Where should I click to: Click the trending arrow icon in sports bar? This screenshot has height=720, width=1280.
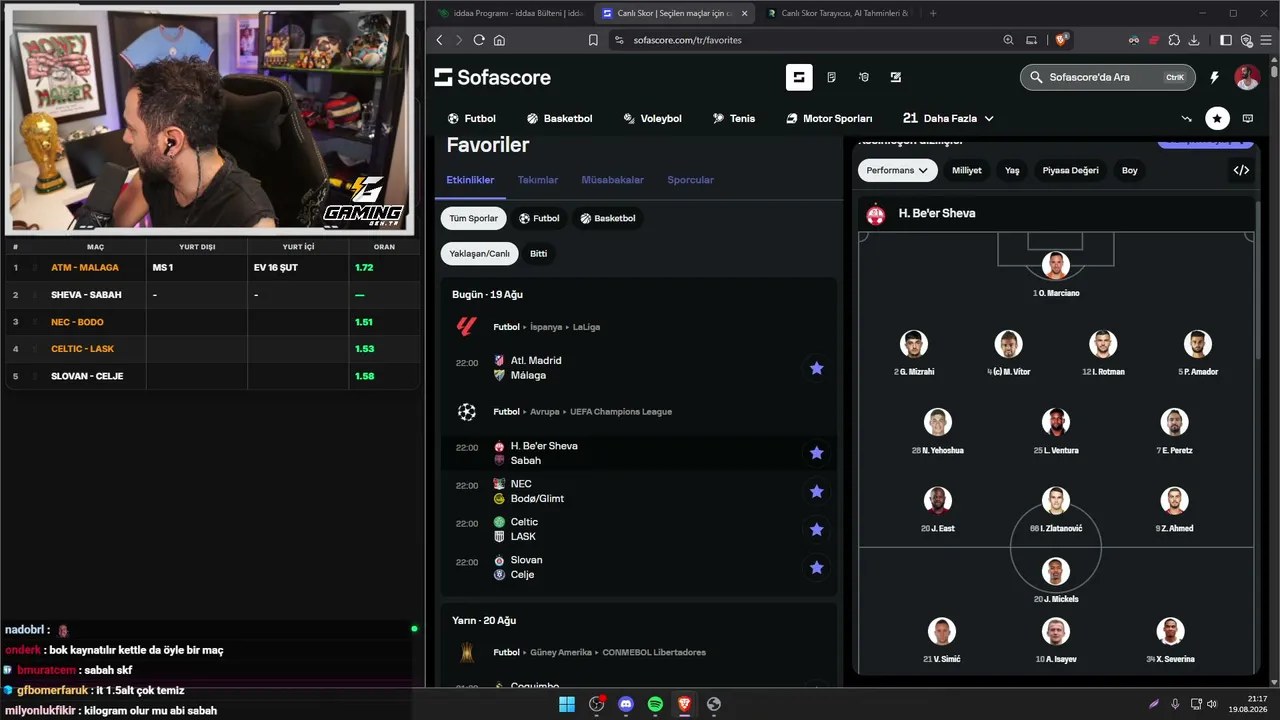(1187, 118)
